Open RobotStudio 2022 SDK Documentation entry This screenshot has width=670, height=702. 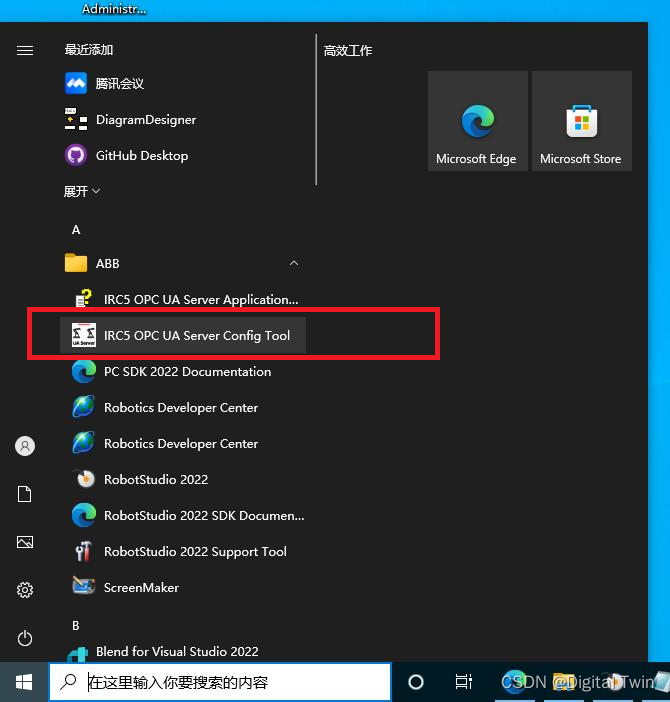click(203, 516)
